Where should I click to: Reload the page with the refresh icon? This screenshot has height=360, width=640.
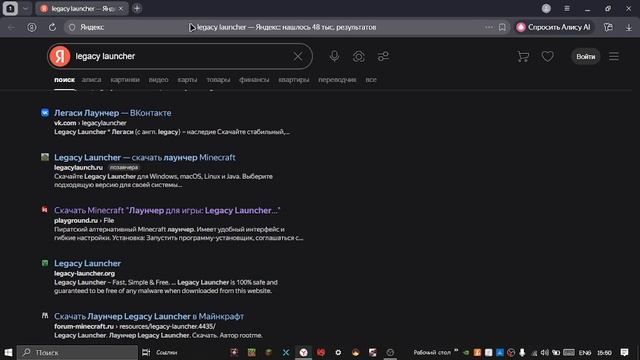pos(52,27)
